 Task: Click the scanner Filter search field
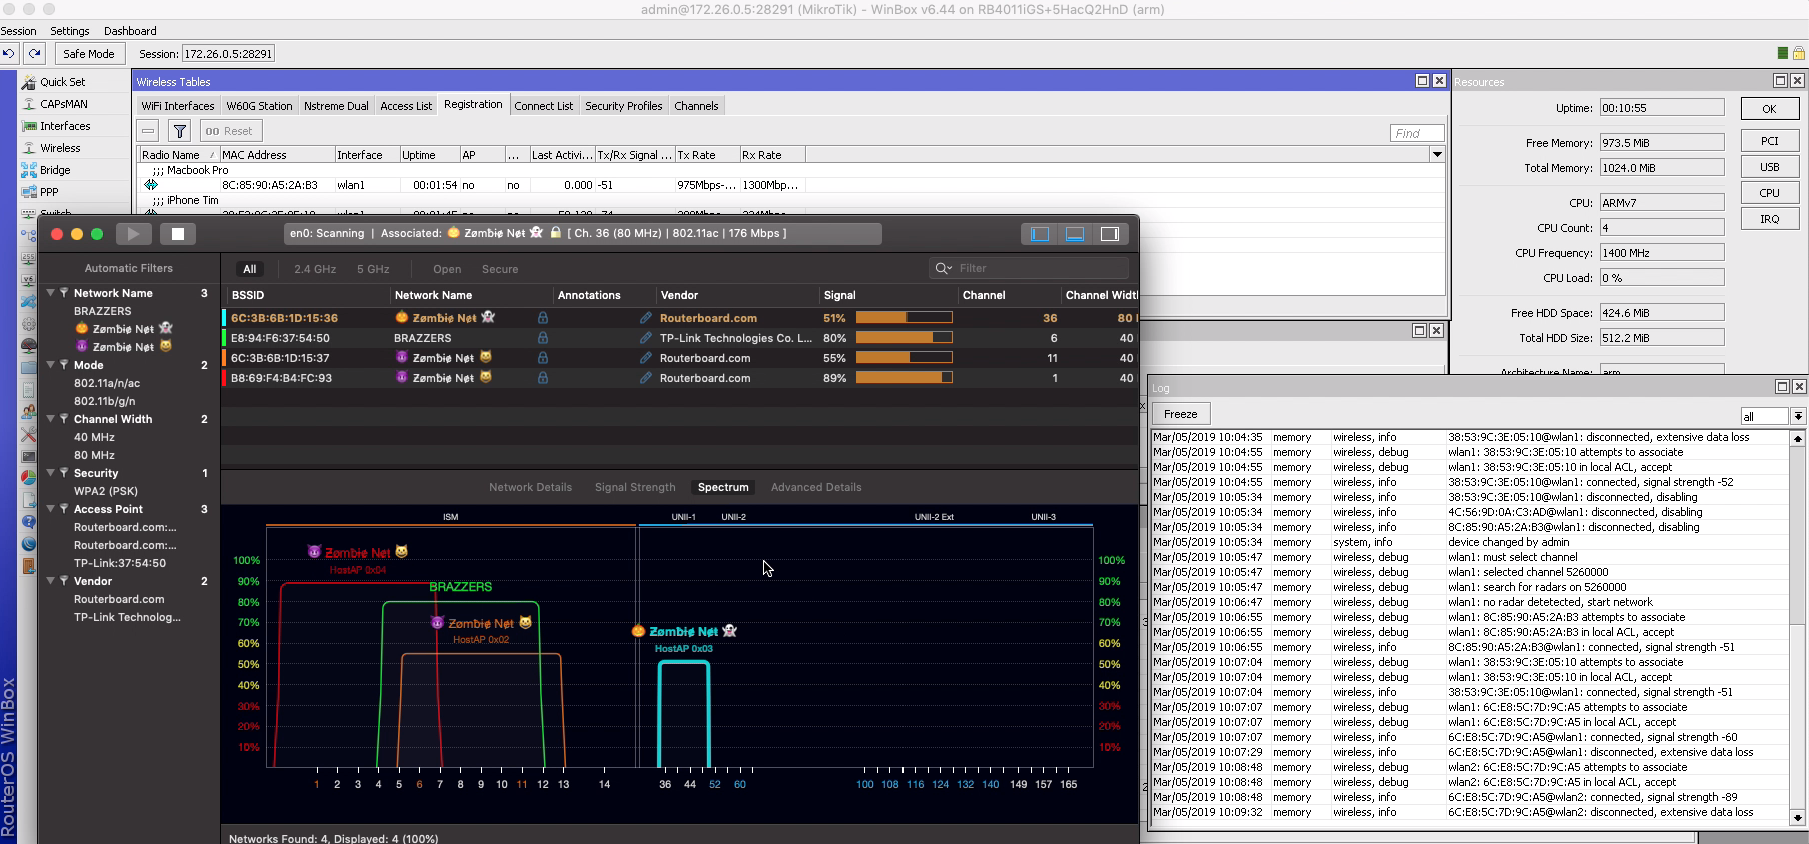[x=1030, y=268]
